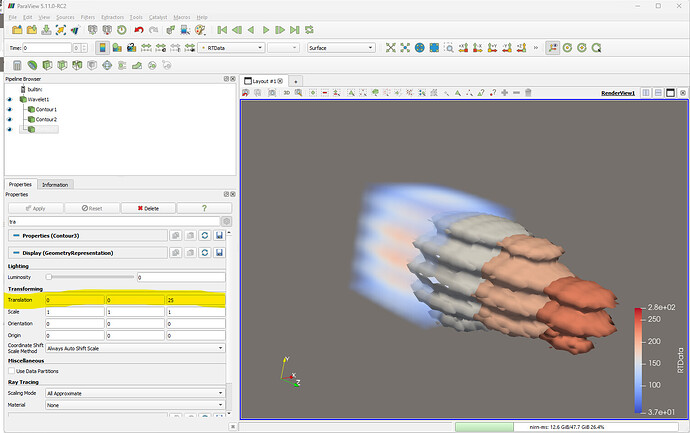Collapse Display (GeometryRepresentation) section

pos(16,253)
